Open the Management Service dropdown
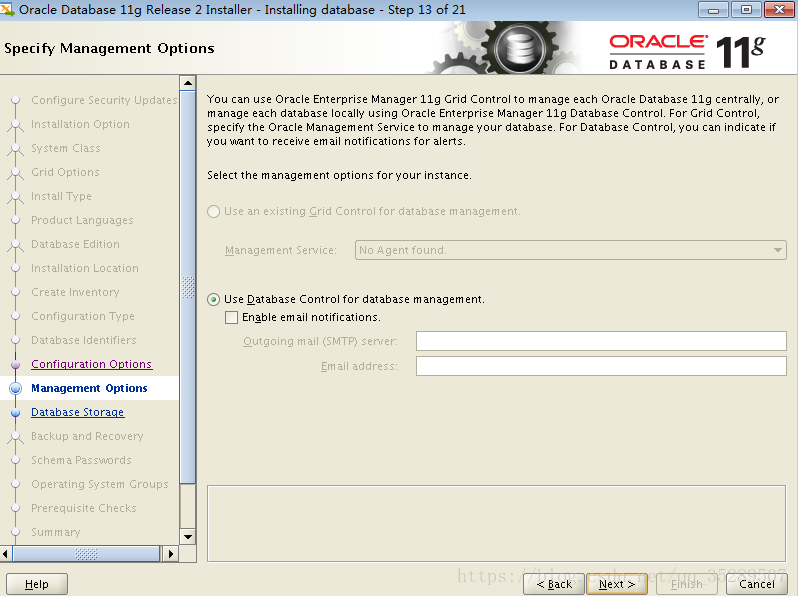This screenshot has width=798, height=596. pos(571,250)
